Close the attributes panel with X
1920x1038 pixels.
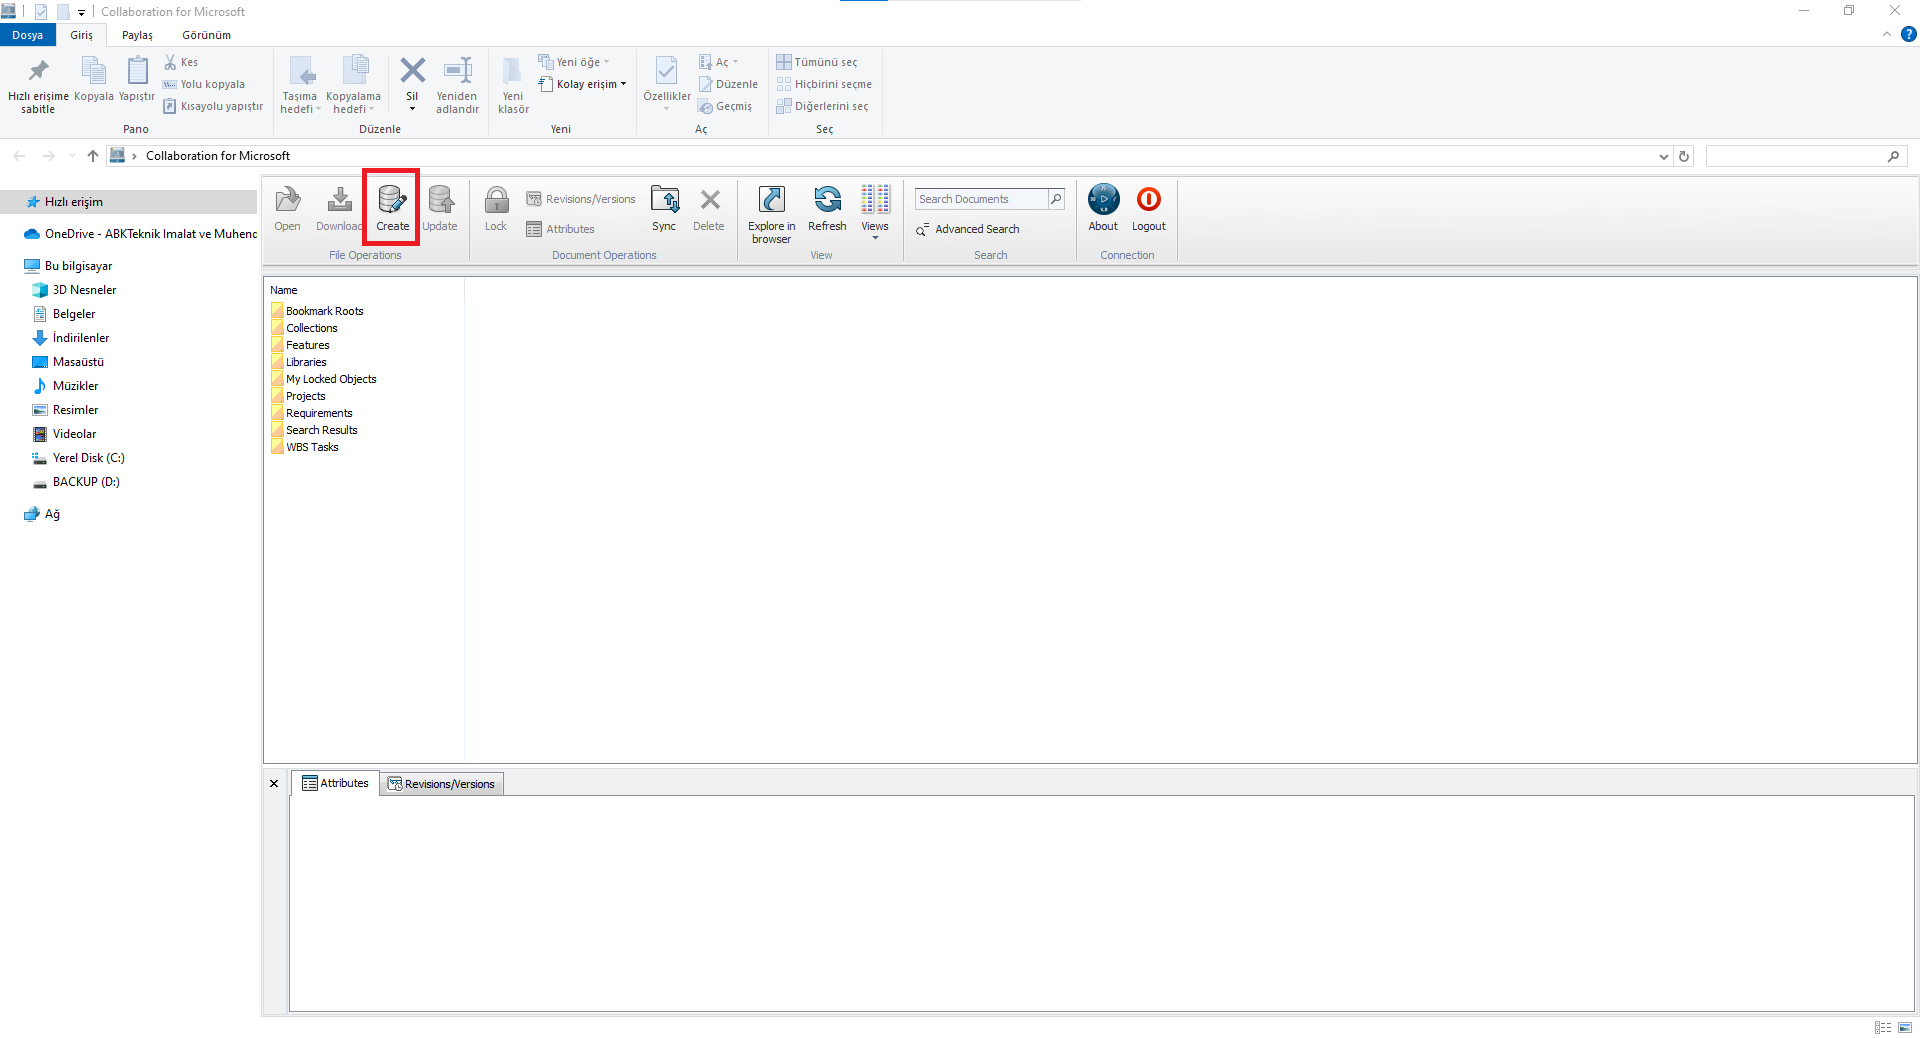(274, 784)
